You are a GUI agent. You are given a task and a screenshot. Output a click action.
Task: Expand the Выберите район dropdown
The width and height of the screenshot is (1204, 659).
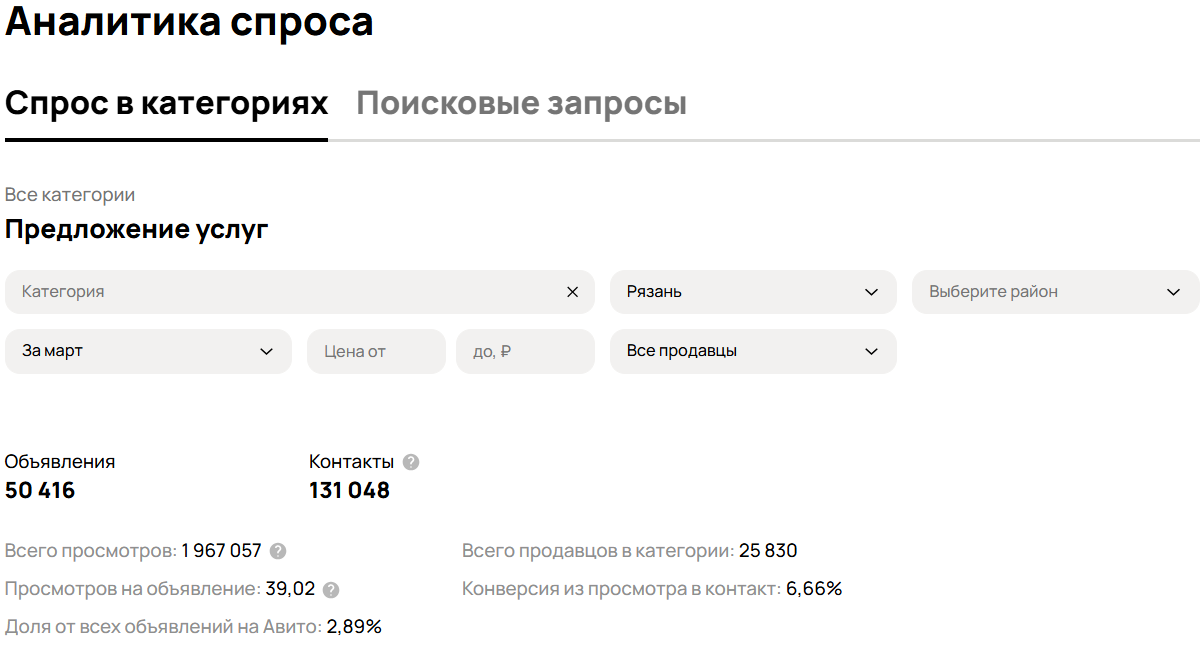point(1055,292)
